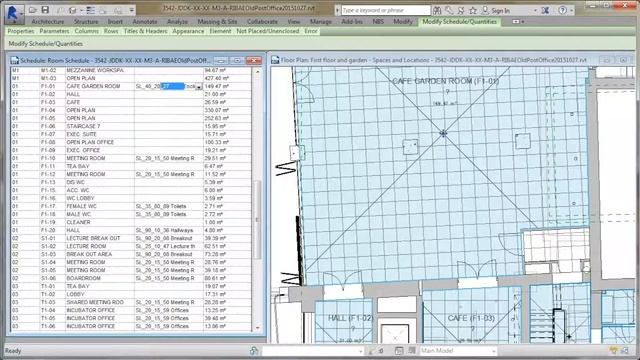Open the Structure ribbon tab

86,22
